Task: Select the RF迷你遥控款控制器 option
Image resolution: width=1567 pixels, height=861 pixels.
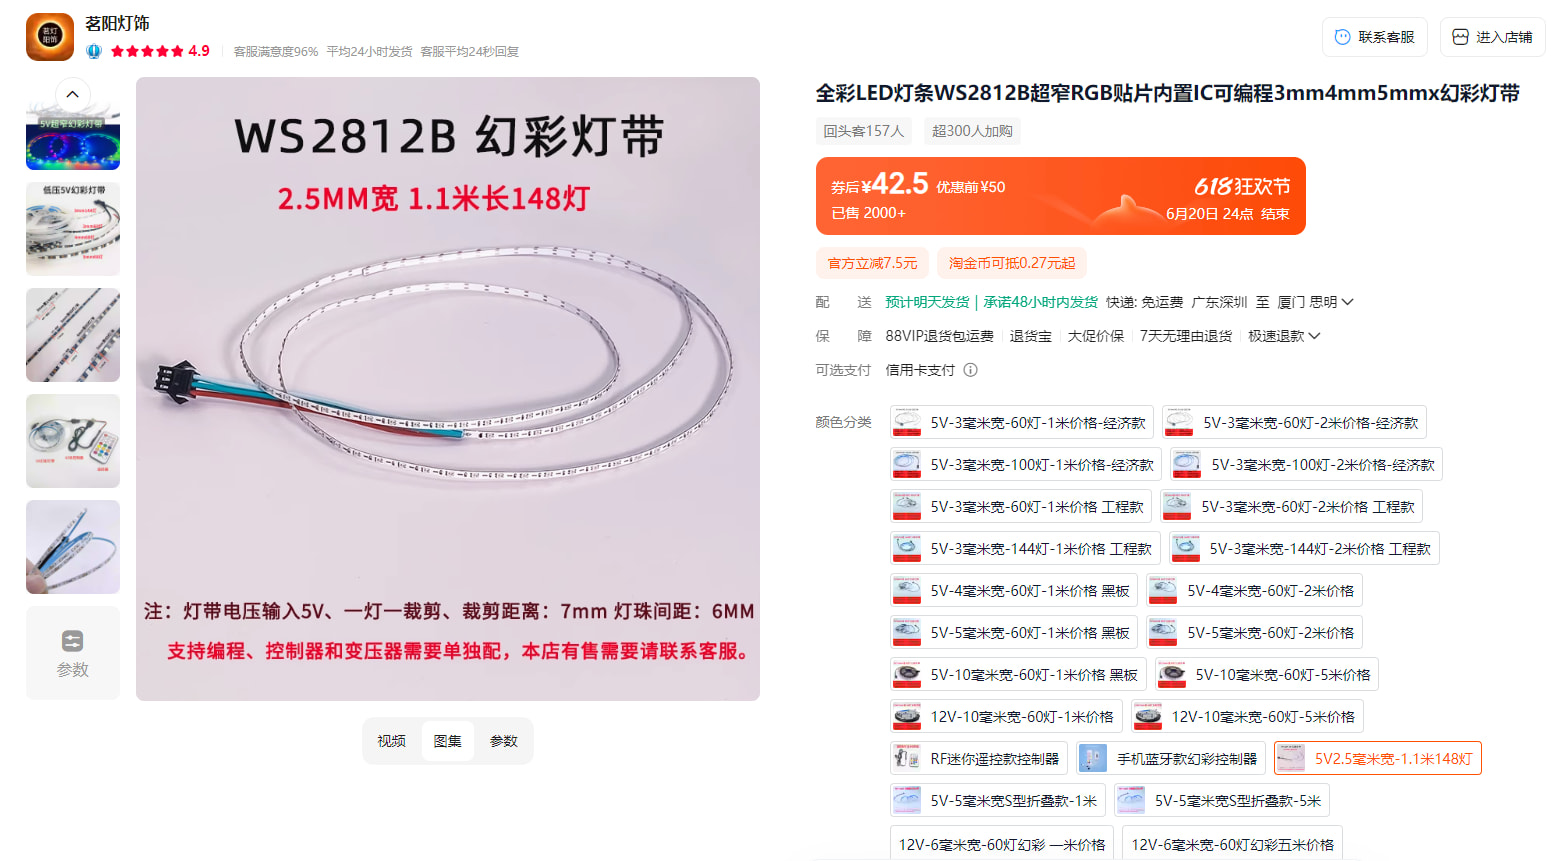Action: [979, 759]
